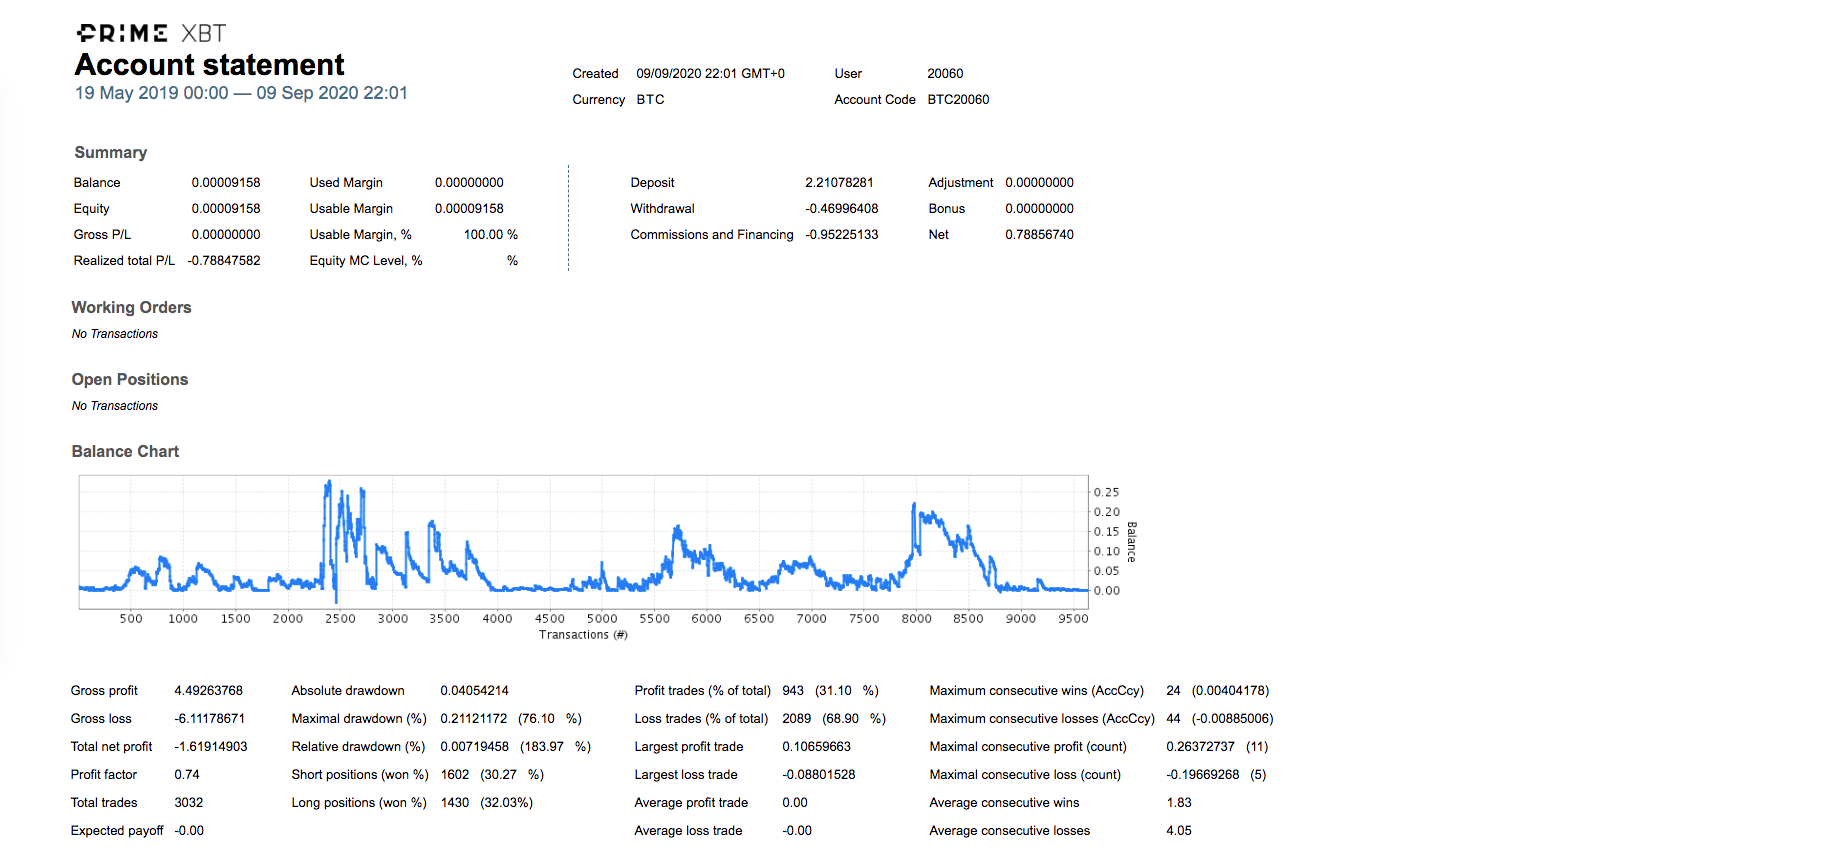
Task: Click the Balance Chart heading
Action: pyautogui.click(x=125, y=452)
